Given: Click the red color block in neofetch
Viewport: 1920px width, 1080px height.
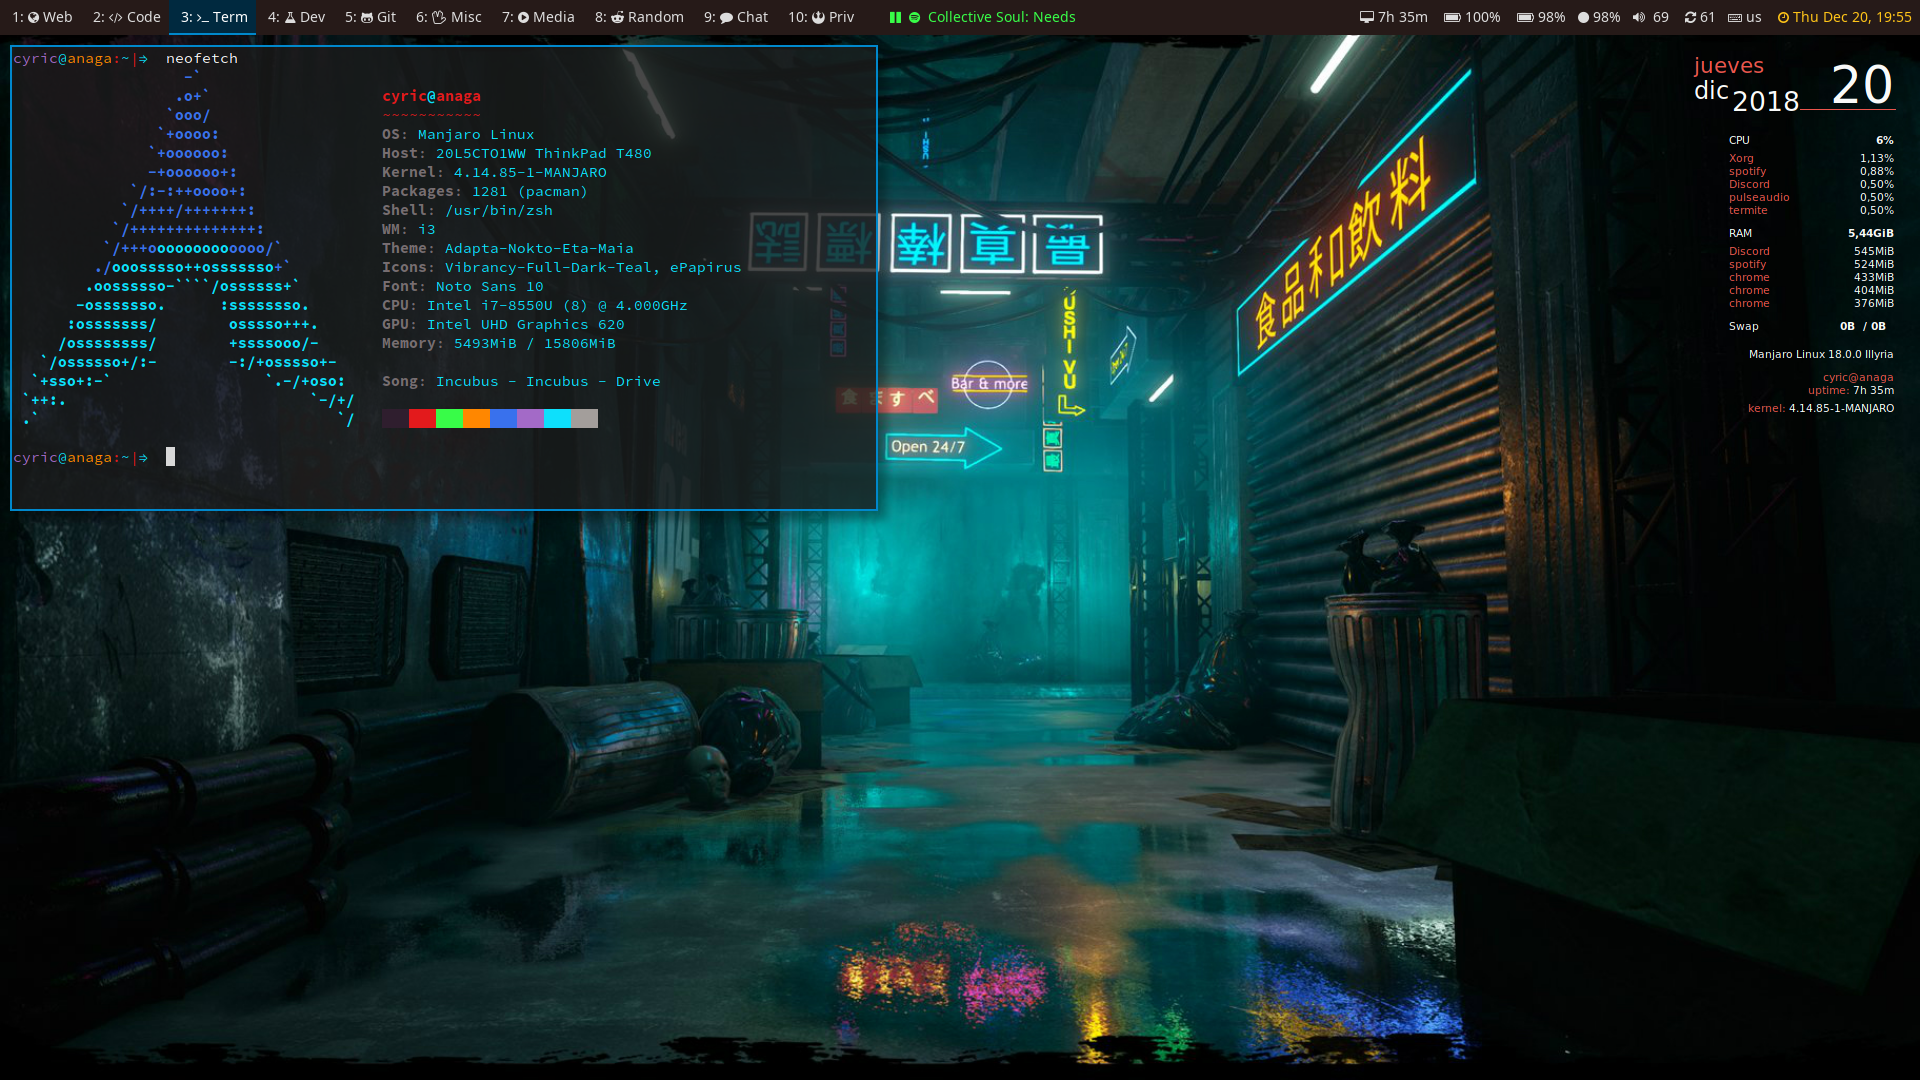Looking at the screenshot, I should coord(422,418).
